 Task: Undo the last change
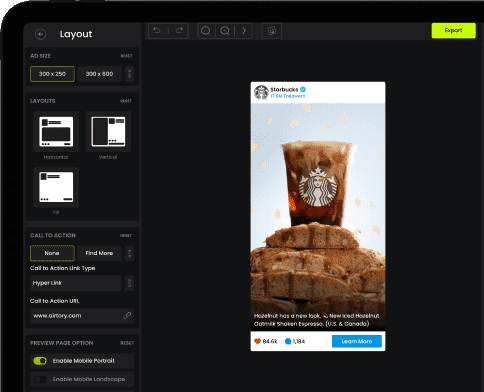tap(157, 31)
